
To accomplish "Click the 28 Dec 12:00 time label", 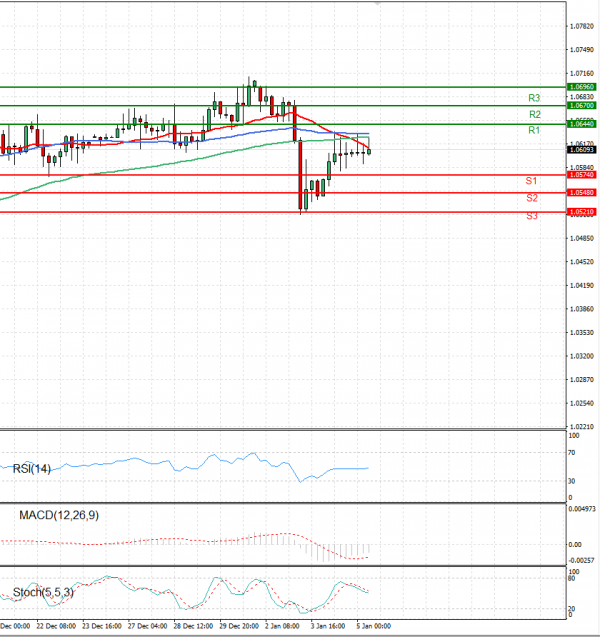I will [193, 626].
